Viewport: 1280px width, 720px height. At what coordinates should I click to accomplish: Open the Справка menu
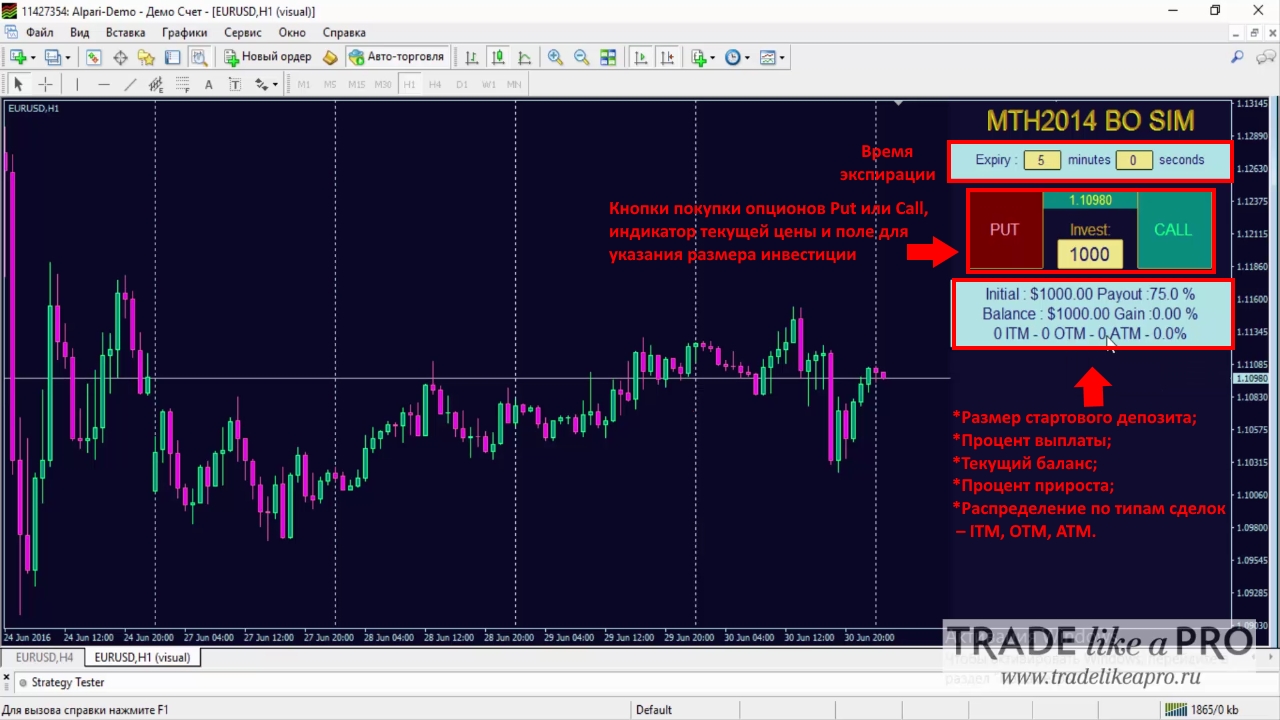[345, 32]
